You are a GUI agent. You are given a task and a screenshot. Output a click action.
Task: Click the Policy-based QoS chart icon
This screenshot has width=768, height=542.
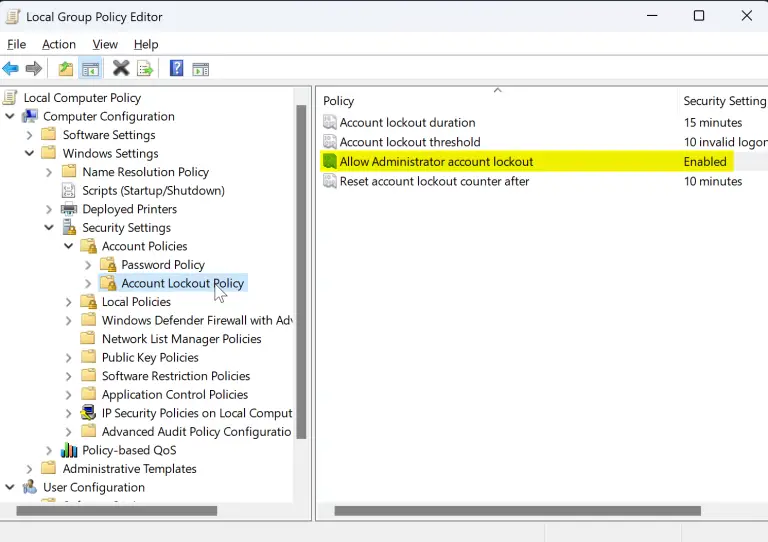pos(69,450)
